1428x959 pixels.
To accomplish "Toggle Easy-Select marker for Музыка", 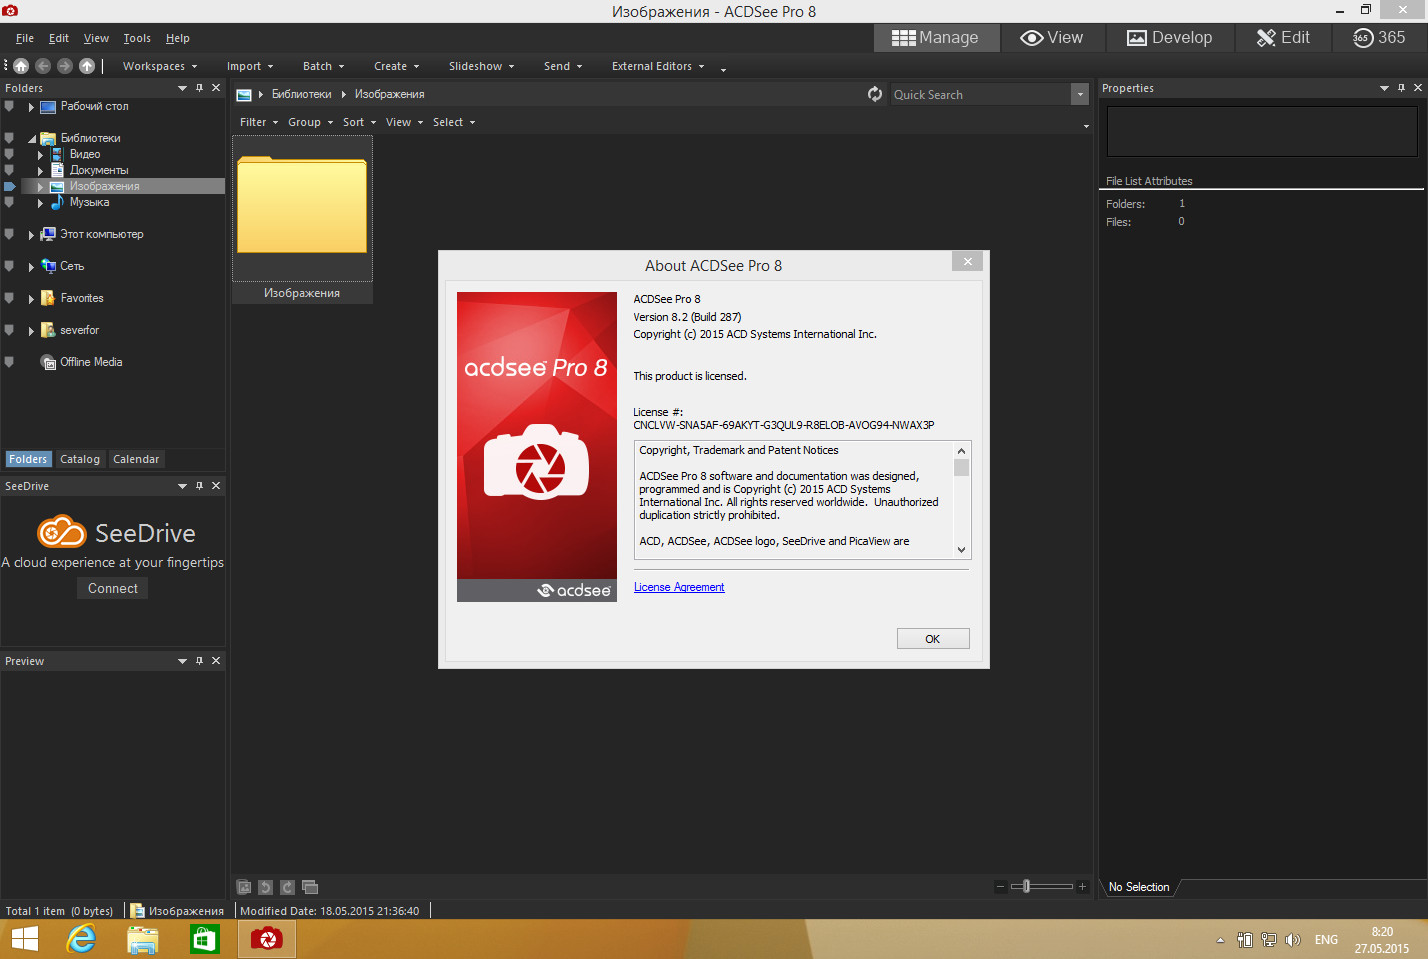I will click(9, 202).
